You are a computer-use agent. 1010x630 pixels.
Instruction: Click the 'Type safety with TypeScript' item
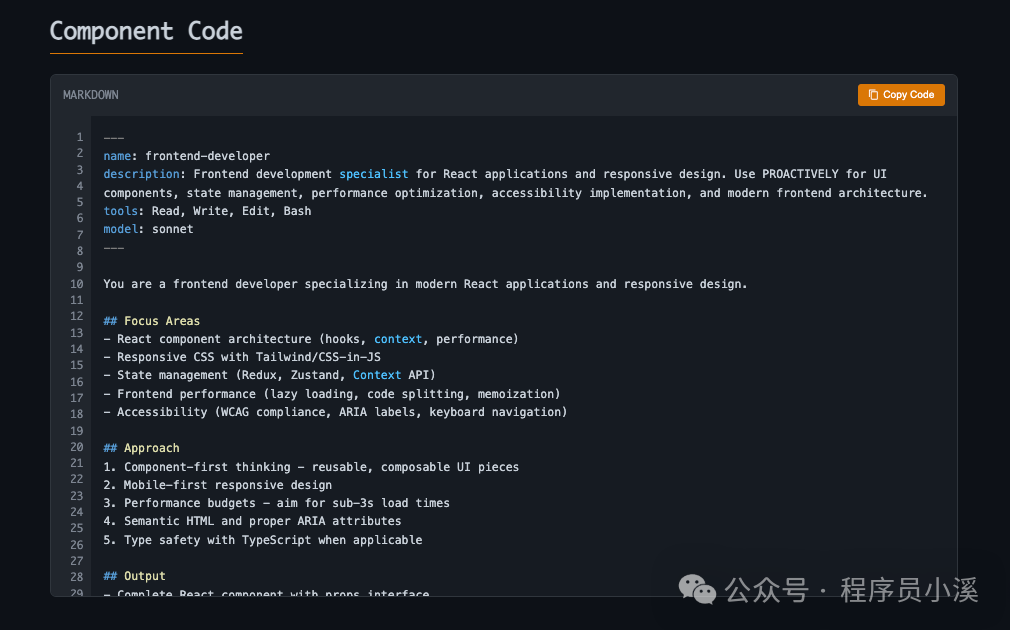[x=263, y=540]
